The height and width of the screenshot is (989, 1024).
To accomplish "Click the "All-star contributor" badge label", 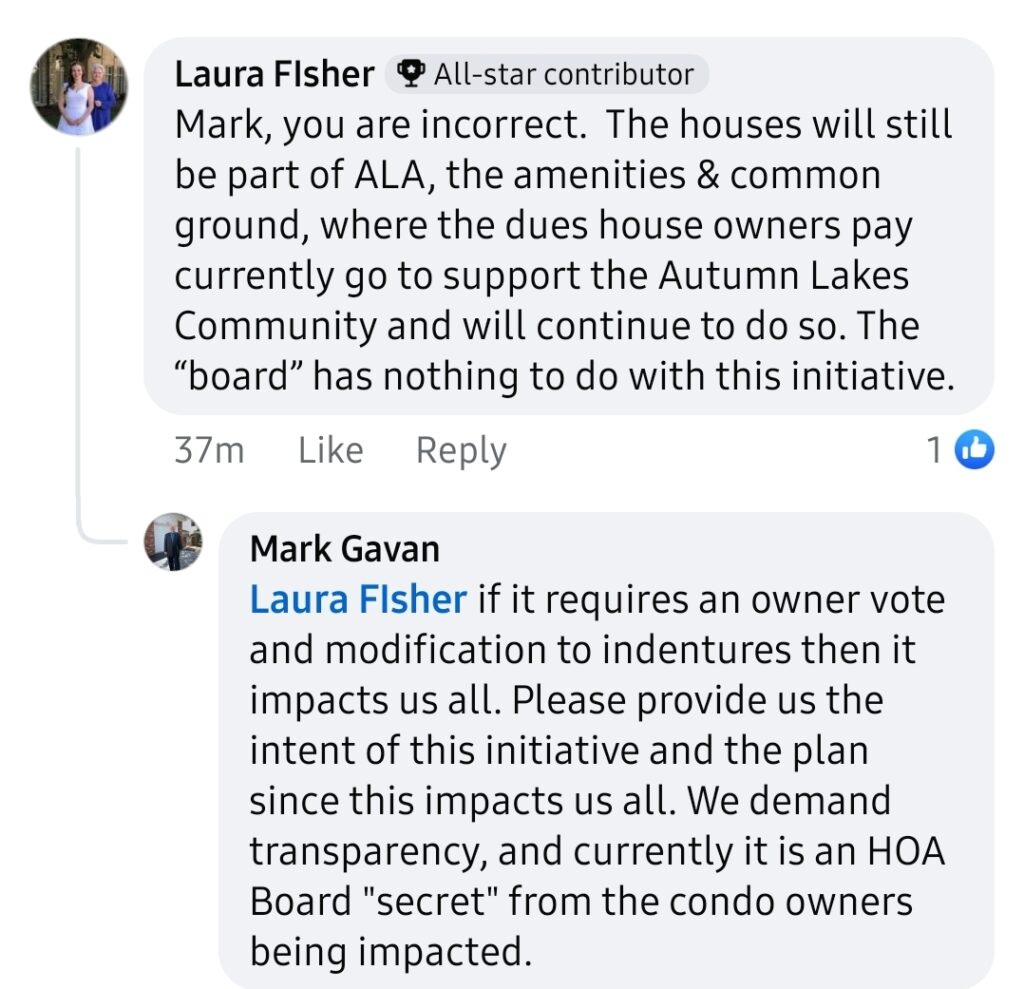I will 563,74.
